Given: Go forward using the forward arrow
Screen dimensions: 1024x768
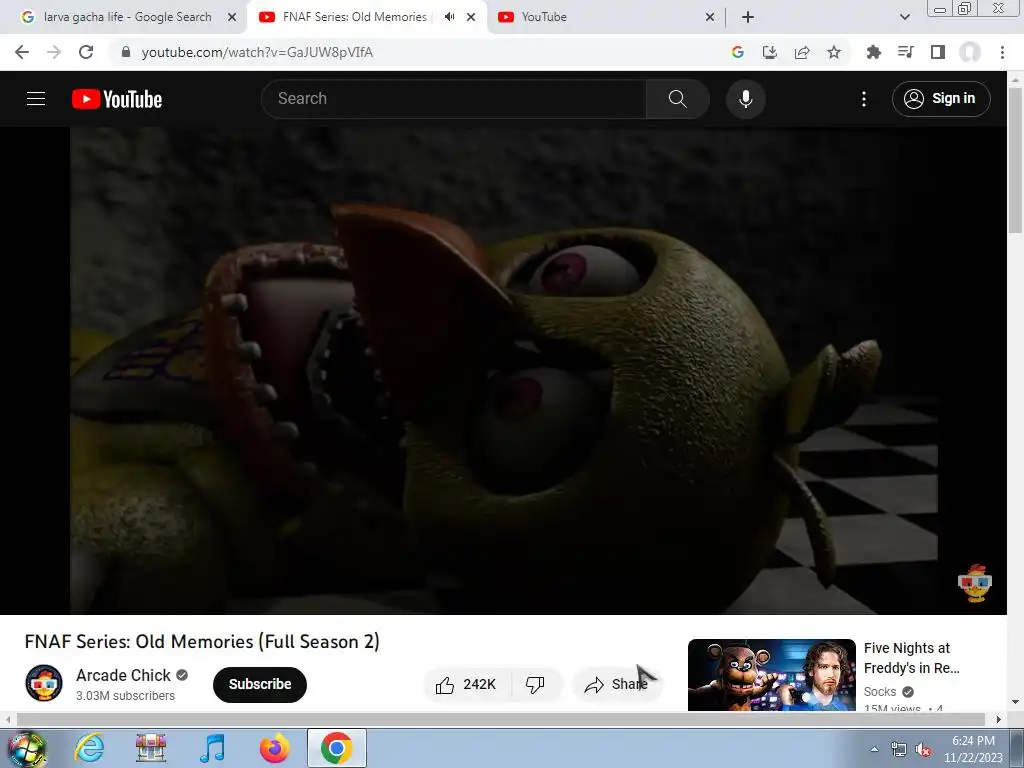Looking at the screenshot, I should pyautogui.click(x=54, y=52).
